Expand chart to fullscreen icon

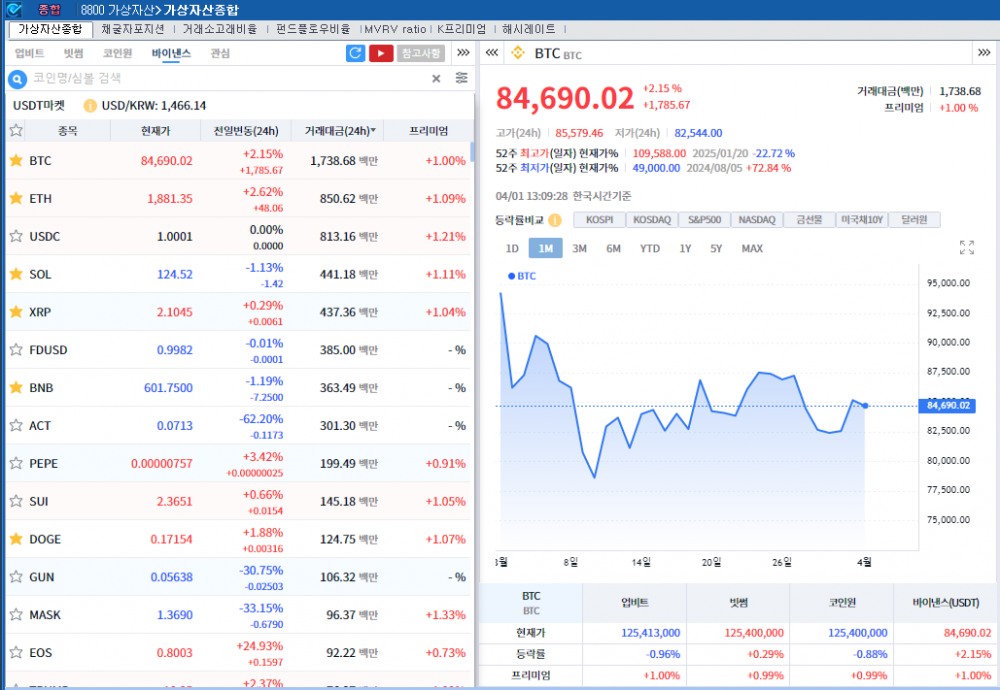coord(966,248)
